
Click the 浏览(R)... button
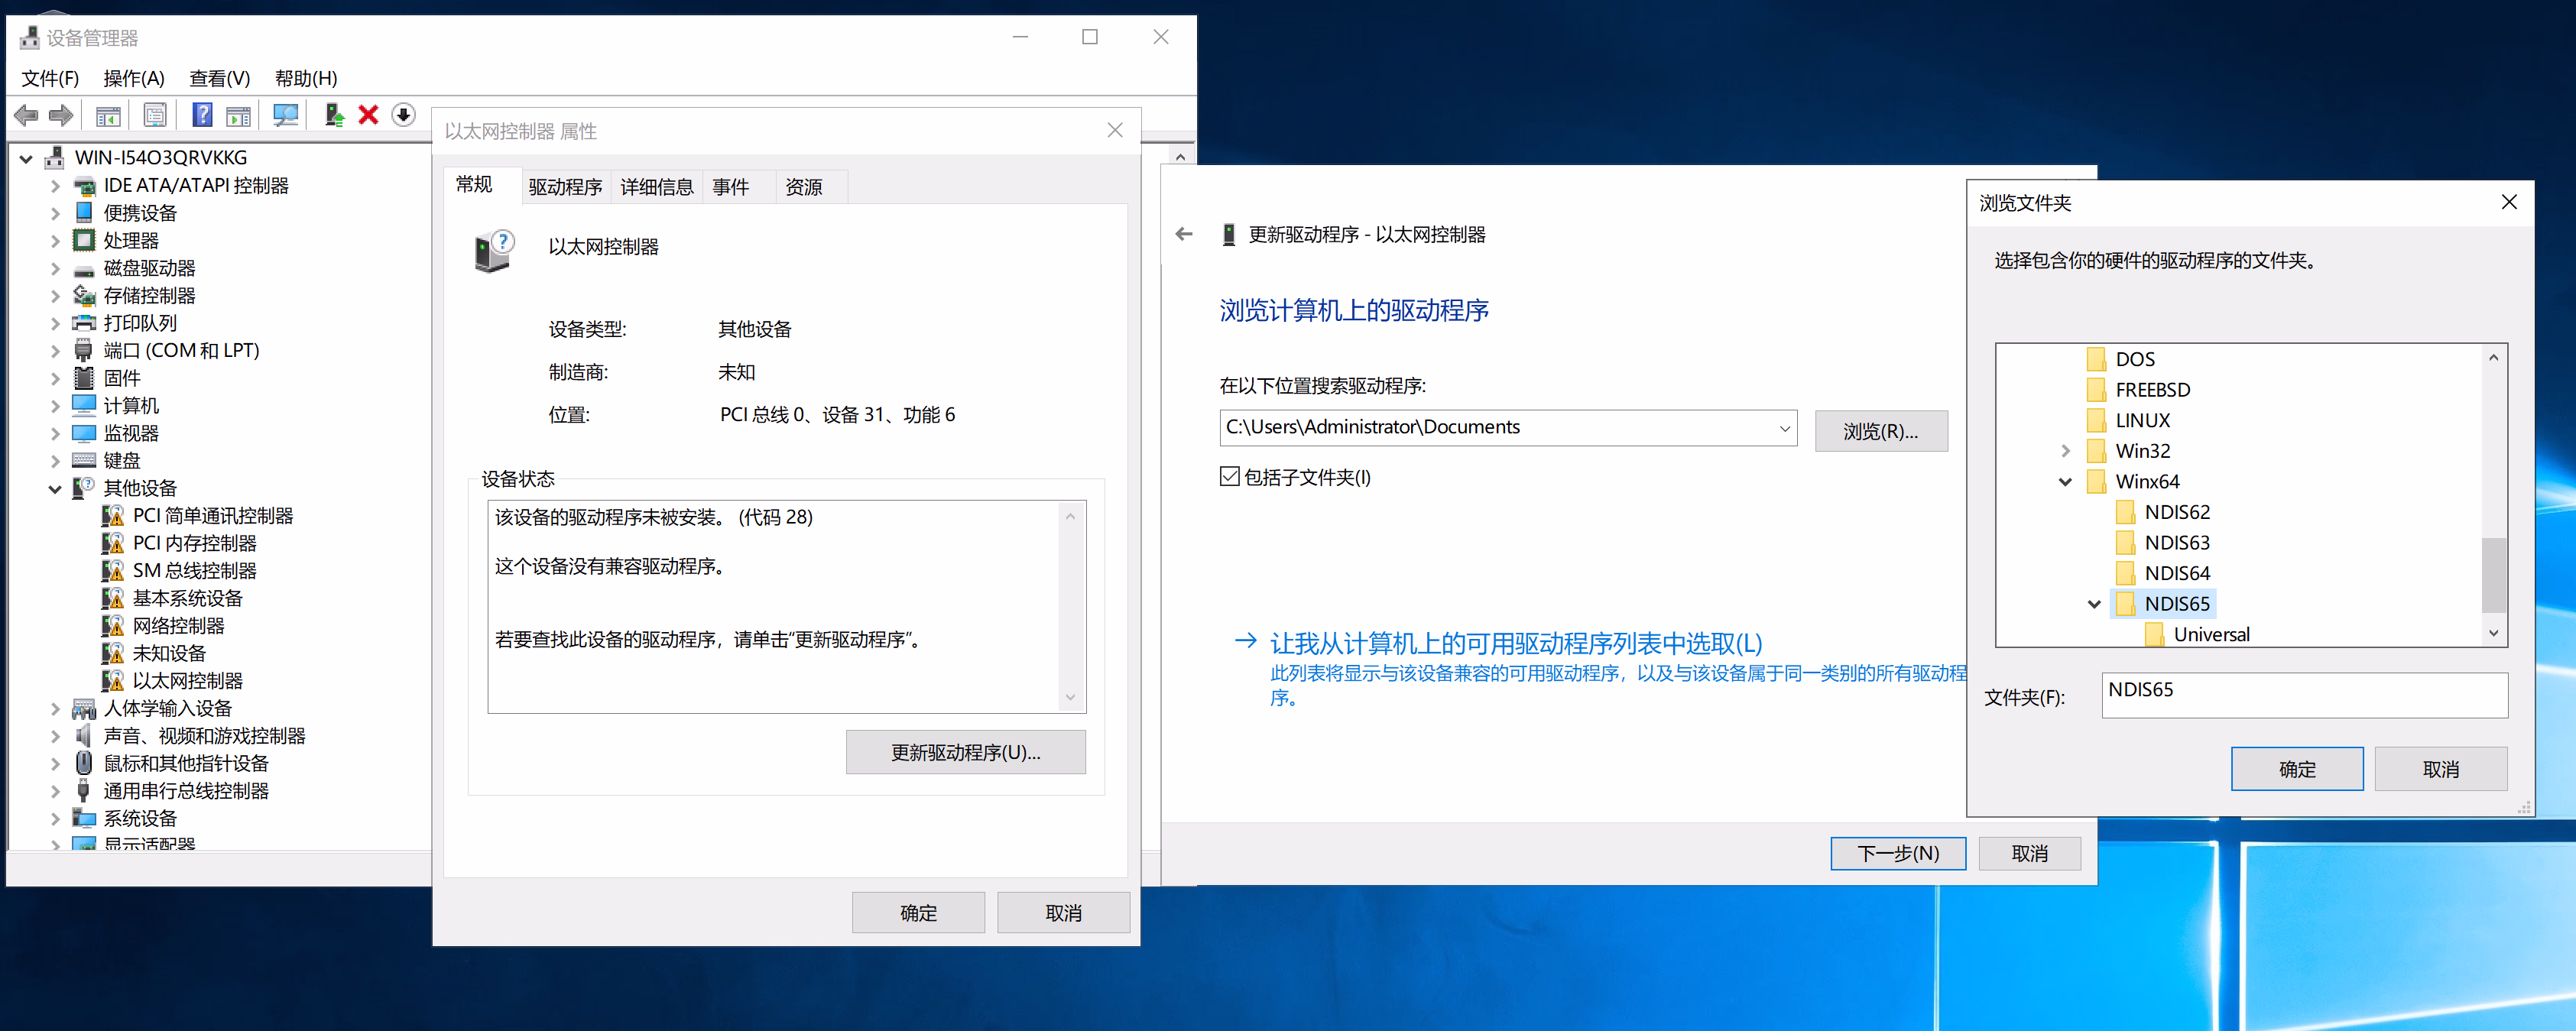[1880, 431]
